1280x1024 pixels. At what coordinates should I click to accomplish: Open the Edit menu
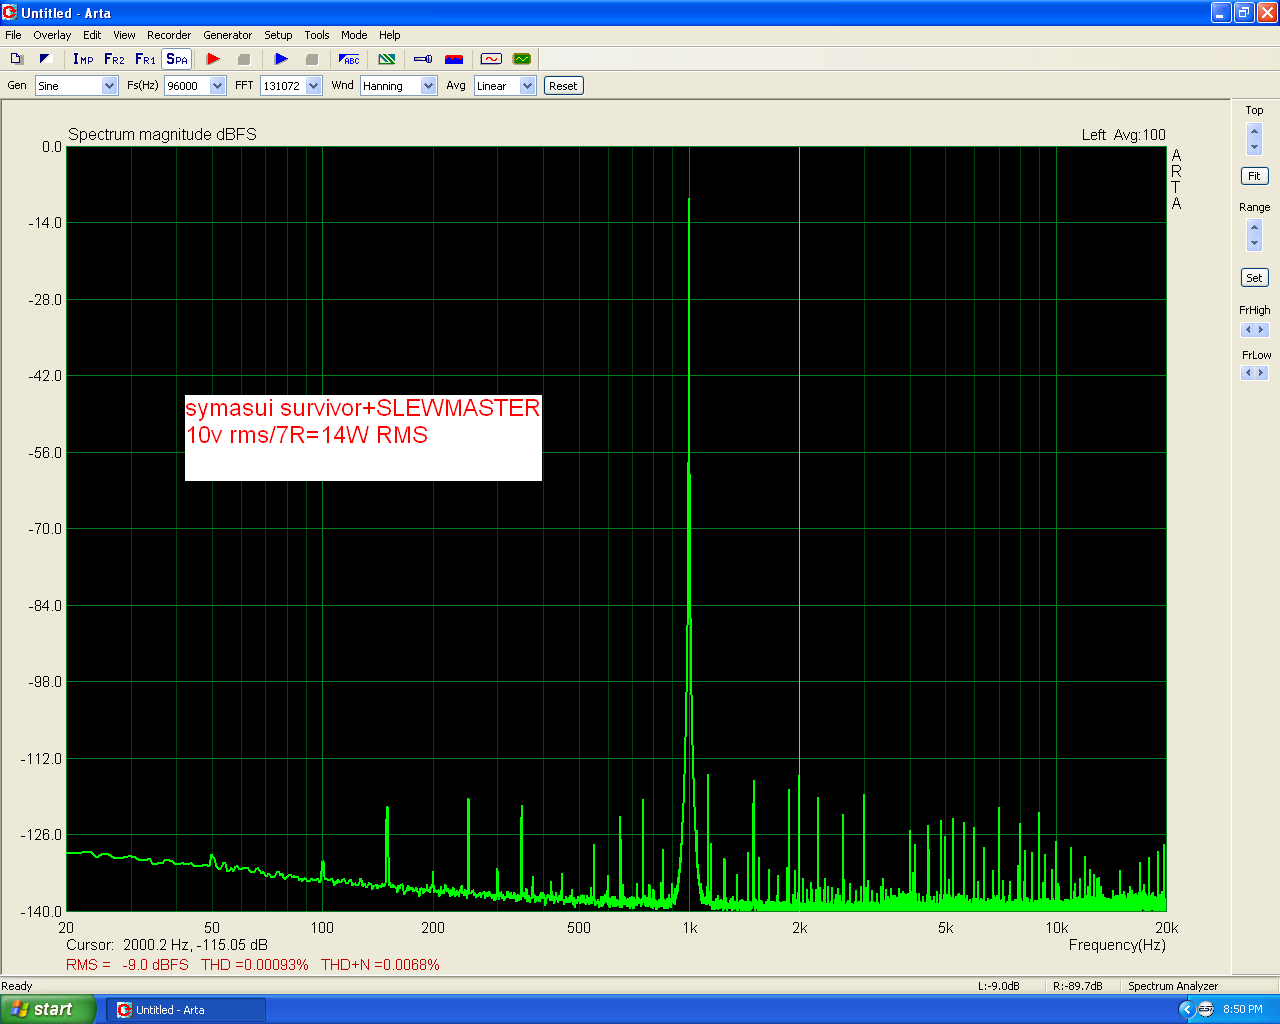pyautogui.click(x=92, y=35)
